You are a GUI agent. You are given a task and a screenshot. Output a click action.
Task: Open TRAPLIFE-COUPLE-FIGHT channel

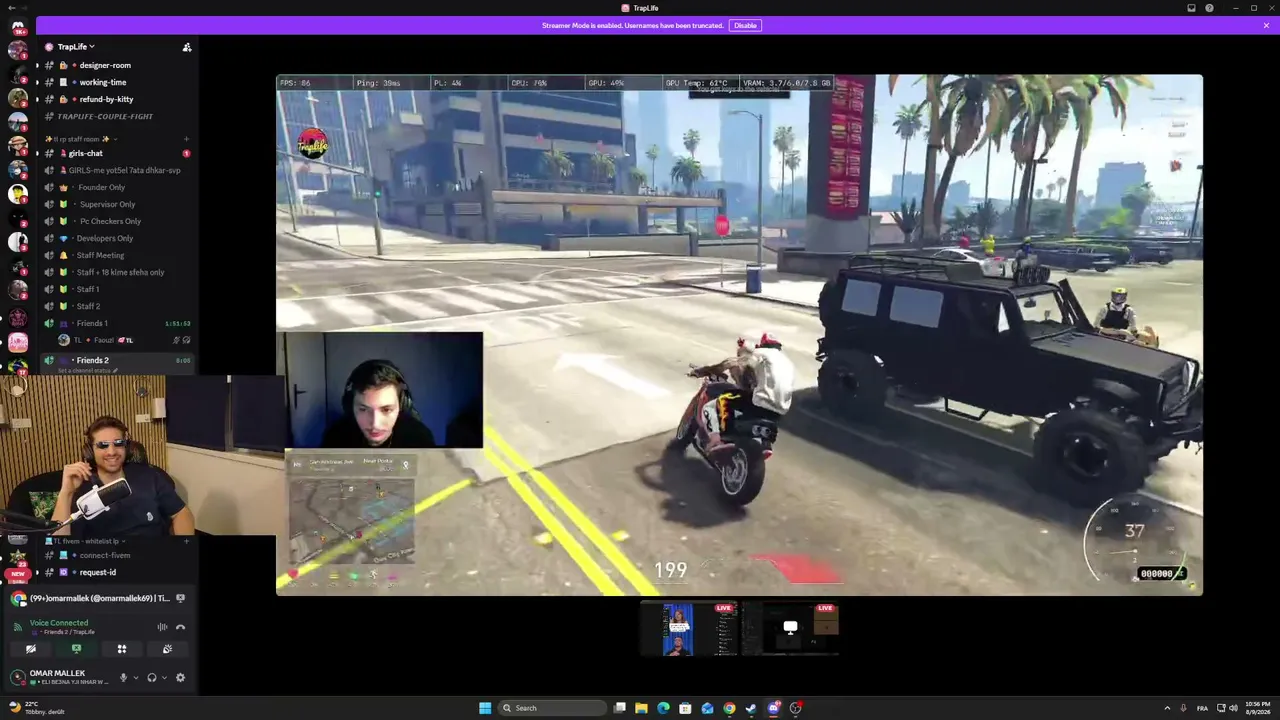coord(116,116)
